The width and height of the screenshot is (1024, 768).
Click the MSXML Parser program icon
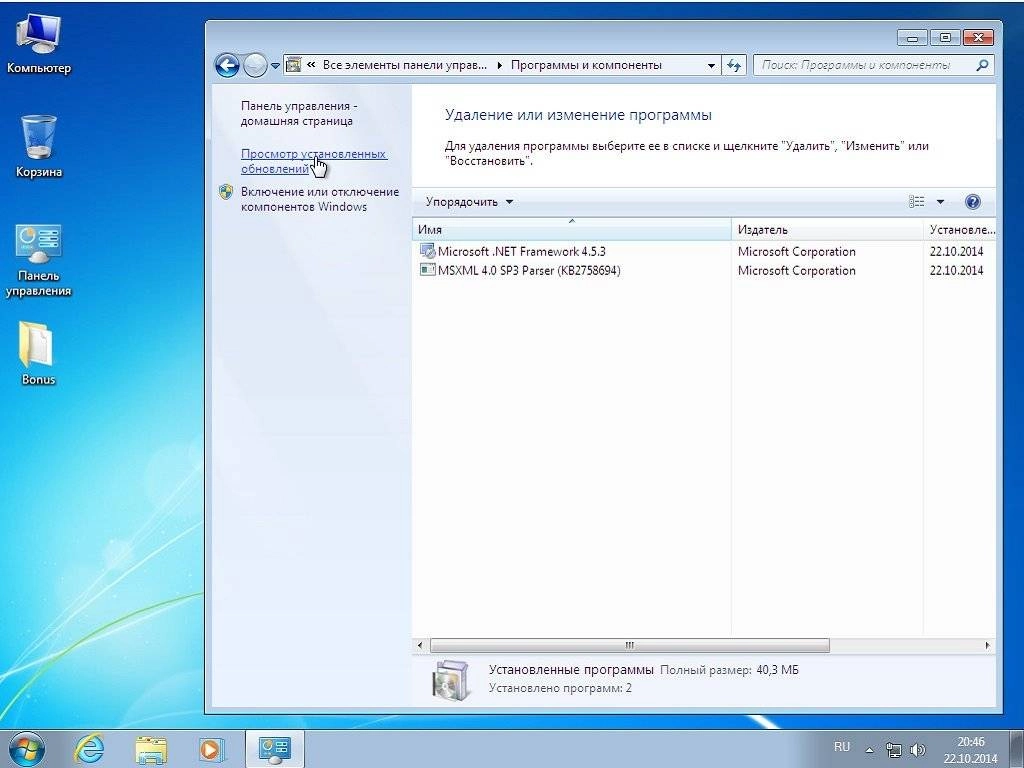[x=427, y=270]
